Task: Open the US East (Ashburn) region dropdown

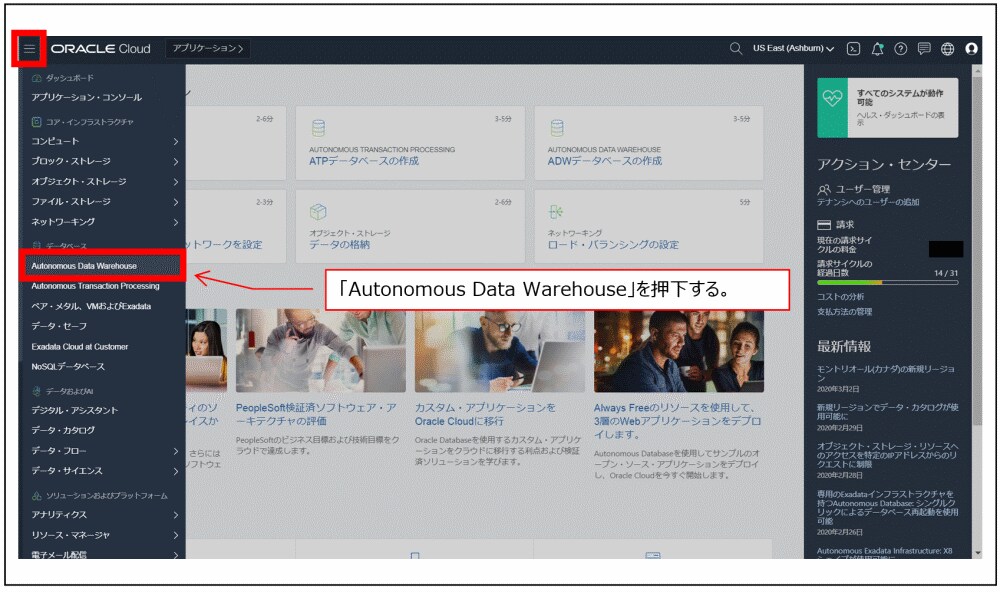Action: [x=793, y=48]
